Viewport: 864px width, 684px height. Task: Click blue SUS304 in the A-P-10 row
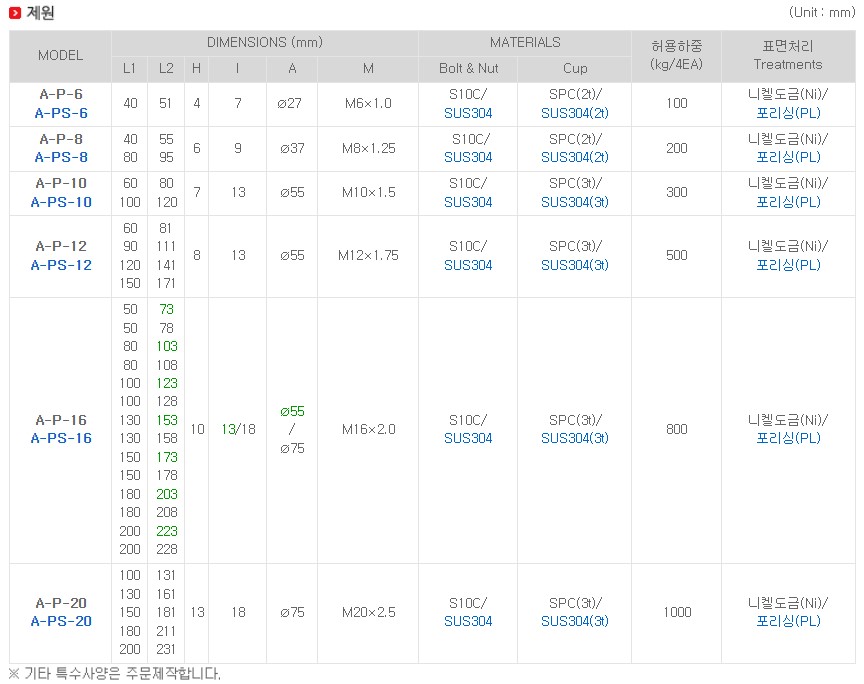(468, 202)
